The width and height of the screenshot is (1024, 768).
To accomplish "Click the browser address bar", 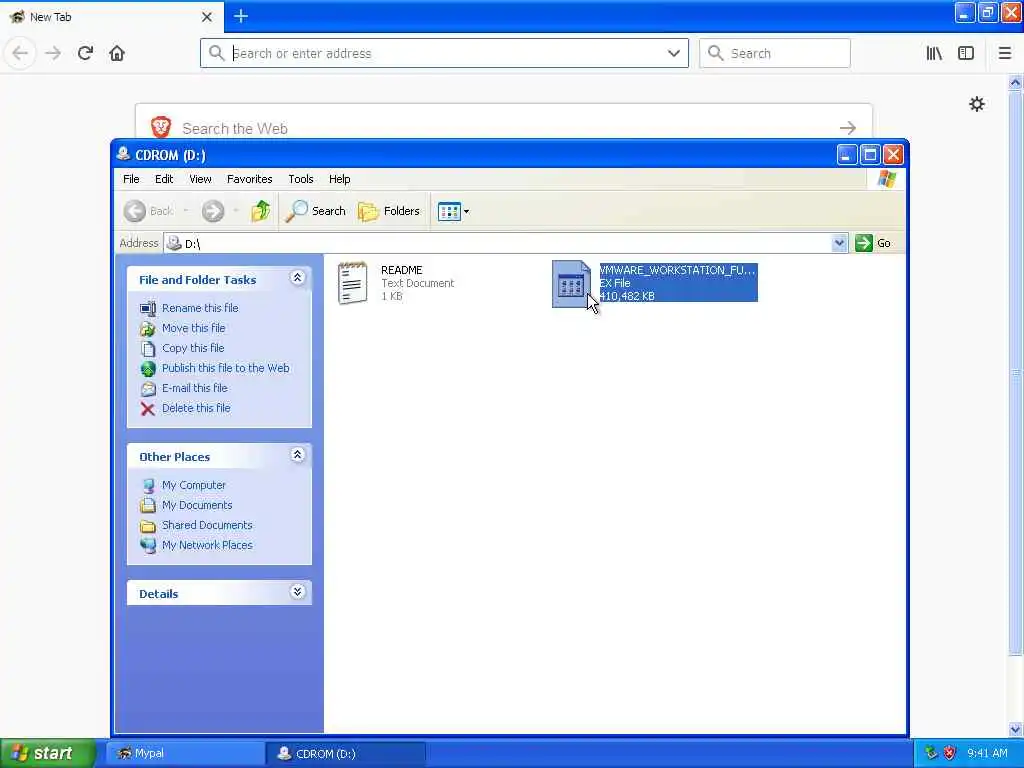I will [444, 53].
